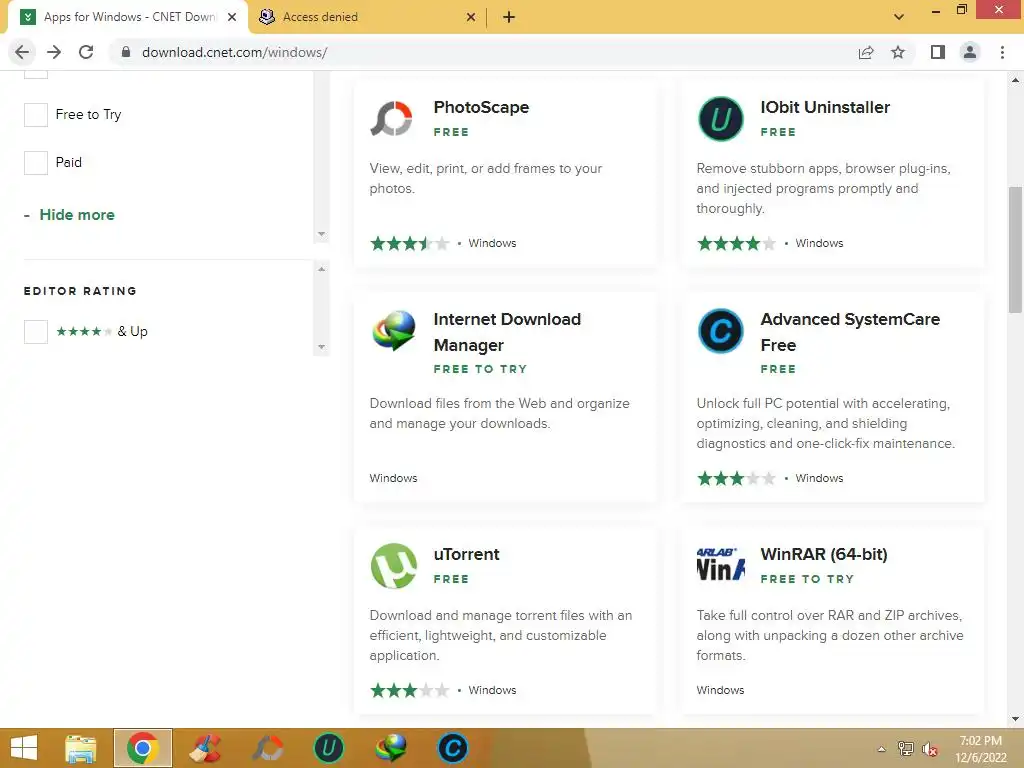Launch Internet Download Manager from taskbar

coord(391,748)
